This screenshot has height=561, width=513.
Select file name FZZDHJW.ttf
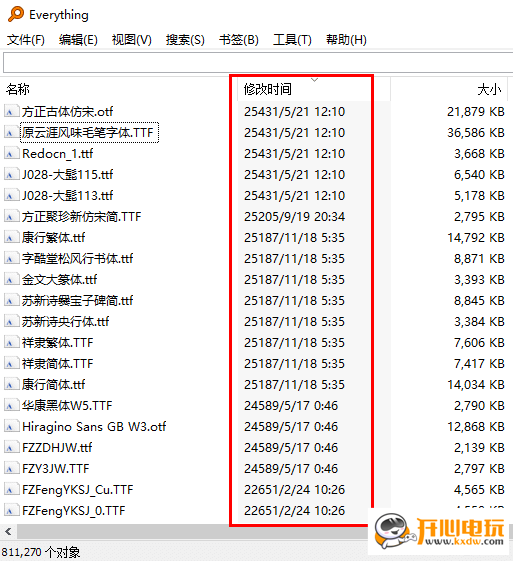click(57, 447)
